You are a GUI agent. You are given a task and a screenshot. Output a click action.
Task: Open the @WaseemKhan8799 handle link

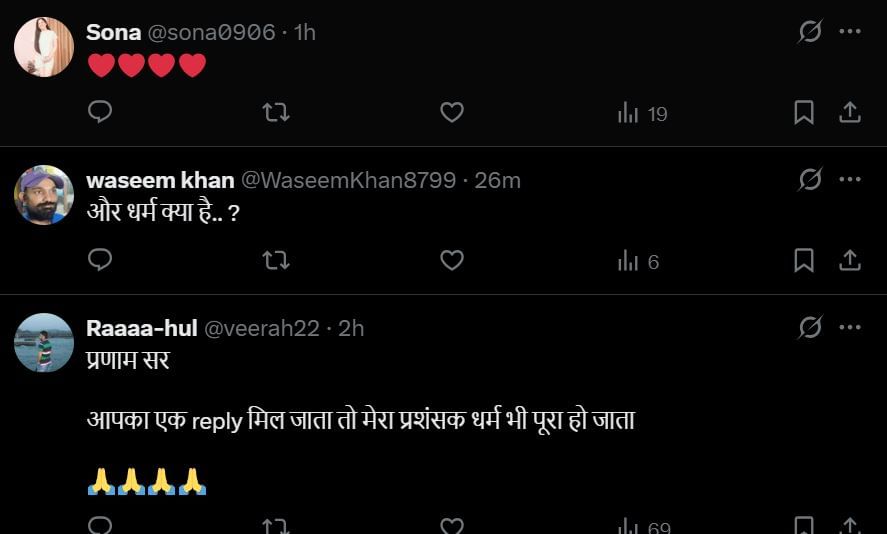pos(349,180)
